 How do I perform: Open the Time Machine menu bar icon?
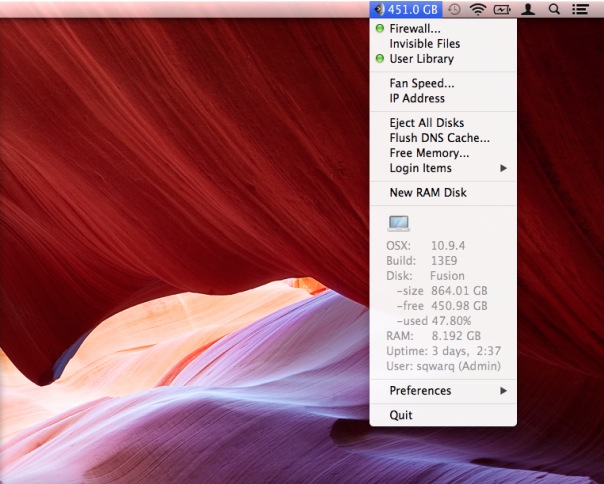[x=455, y=9]
